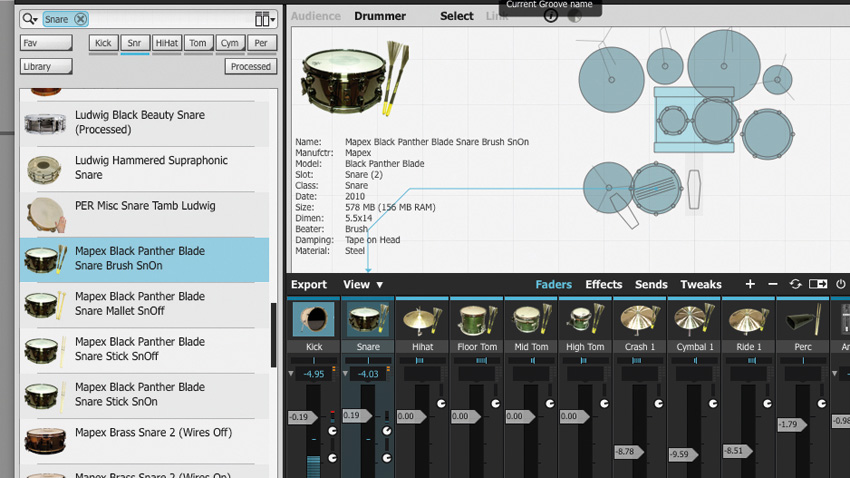Click the Cymbal 1 fader at -9.59
Image resolution: width=850 pixels, height=478 pixels.
pyautogui.click(x=683, y=454)
